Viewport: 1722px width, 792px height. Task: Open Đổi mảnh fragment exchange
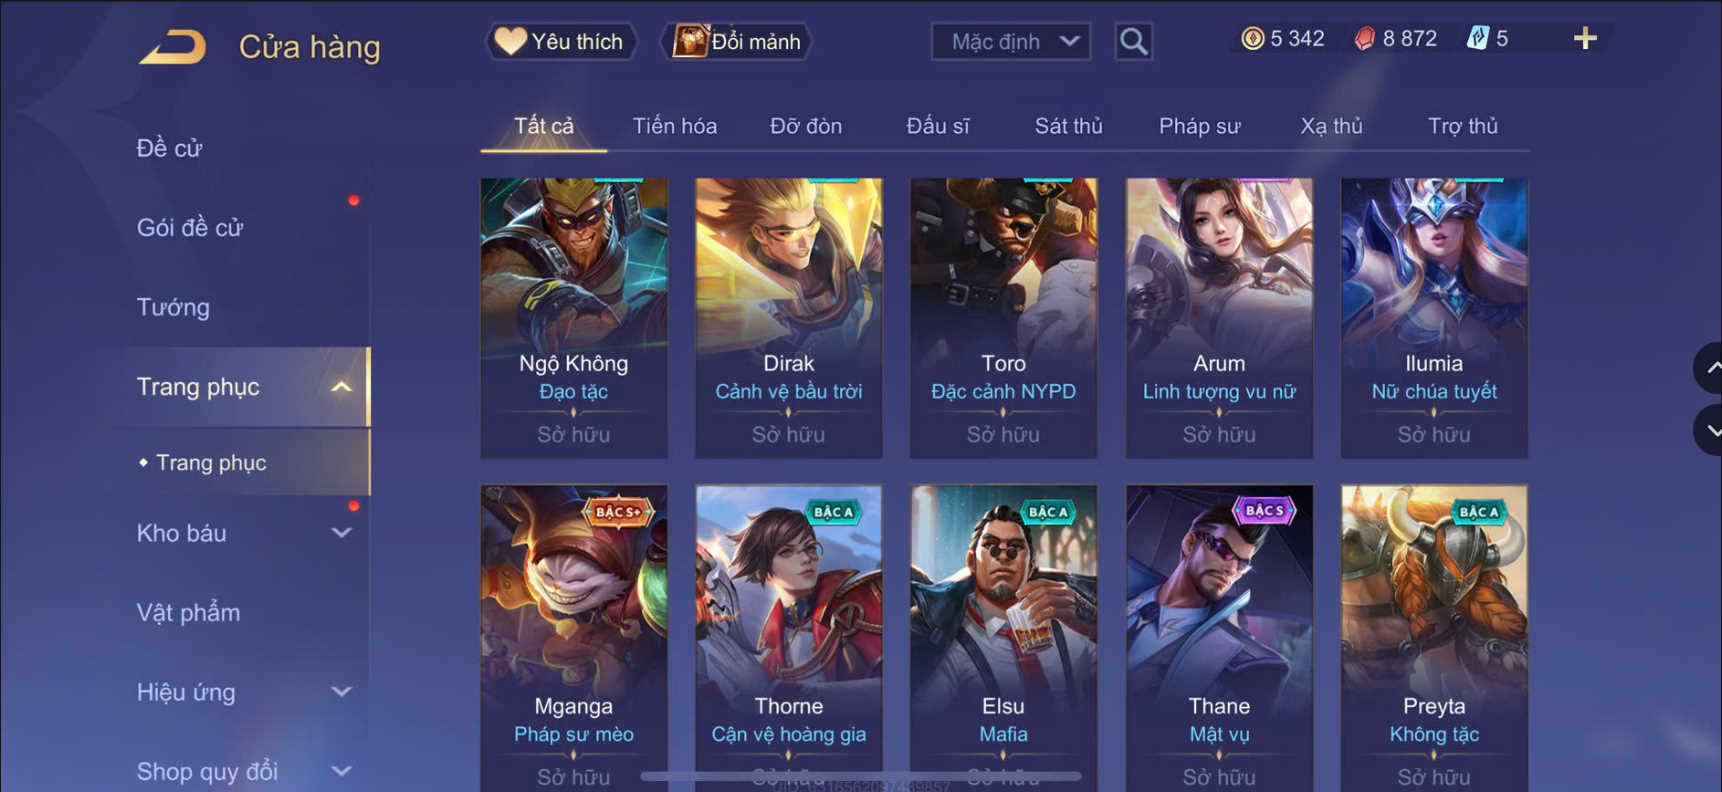pyautogui.click(x=736, y=41)
